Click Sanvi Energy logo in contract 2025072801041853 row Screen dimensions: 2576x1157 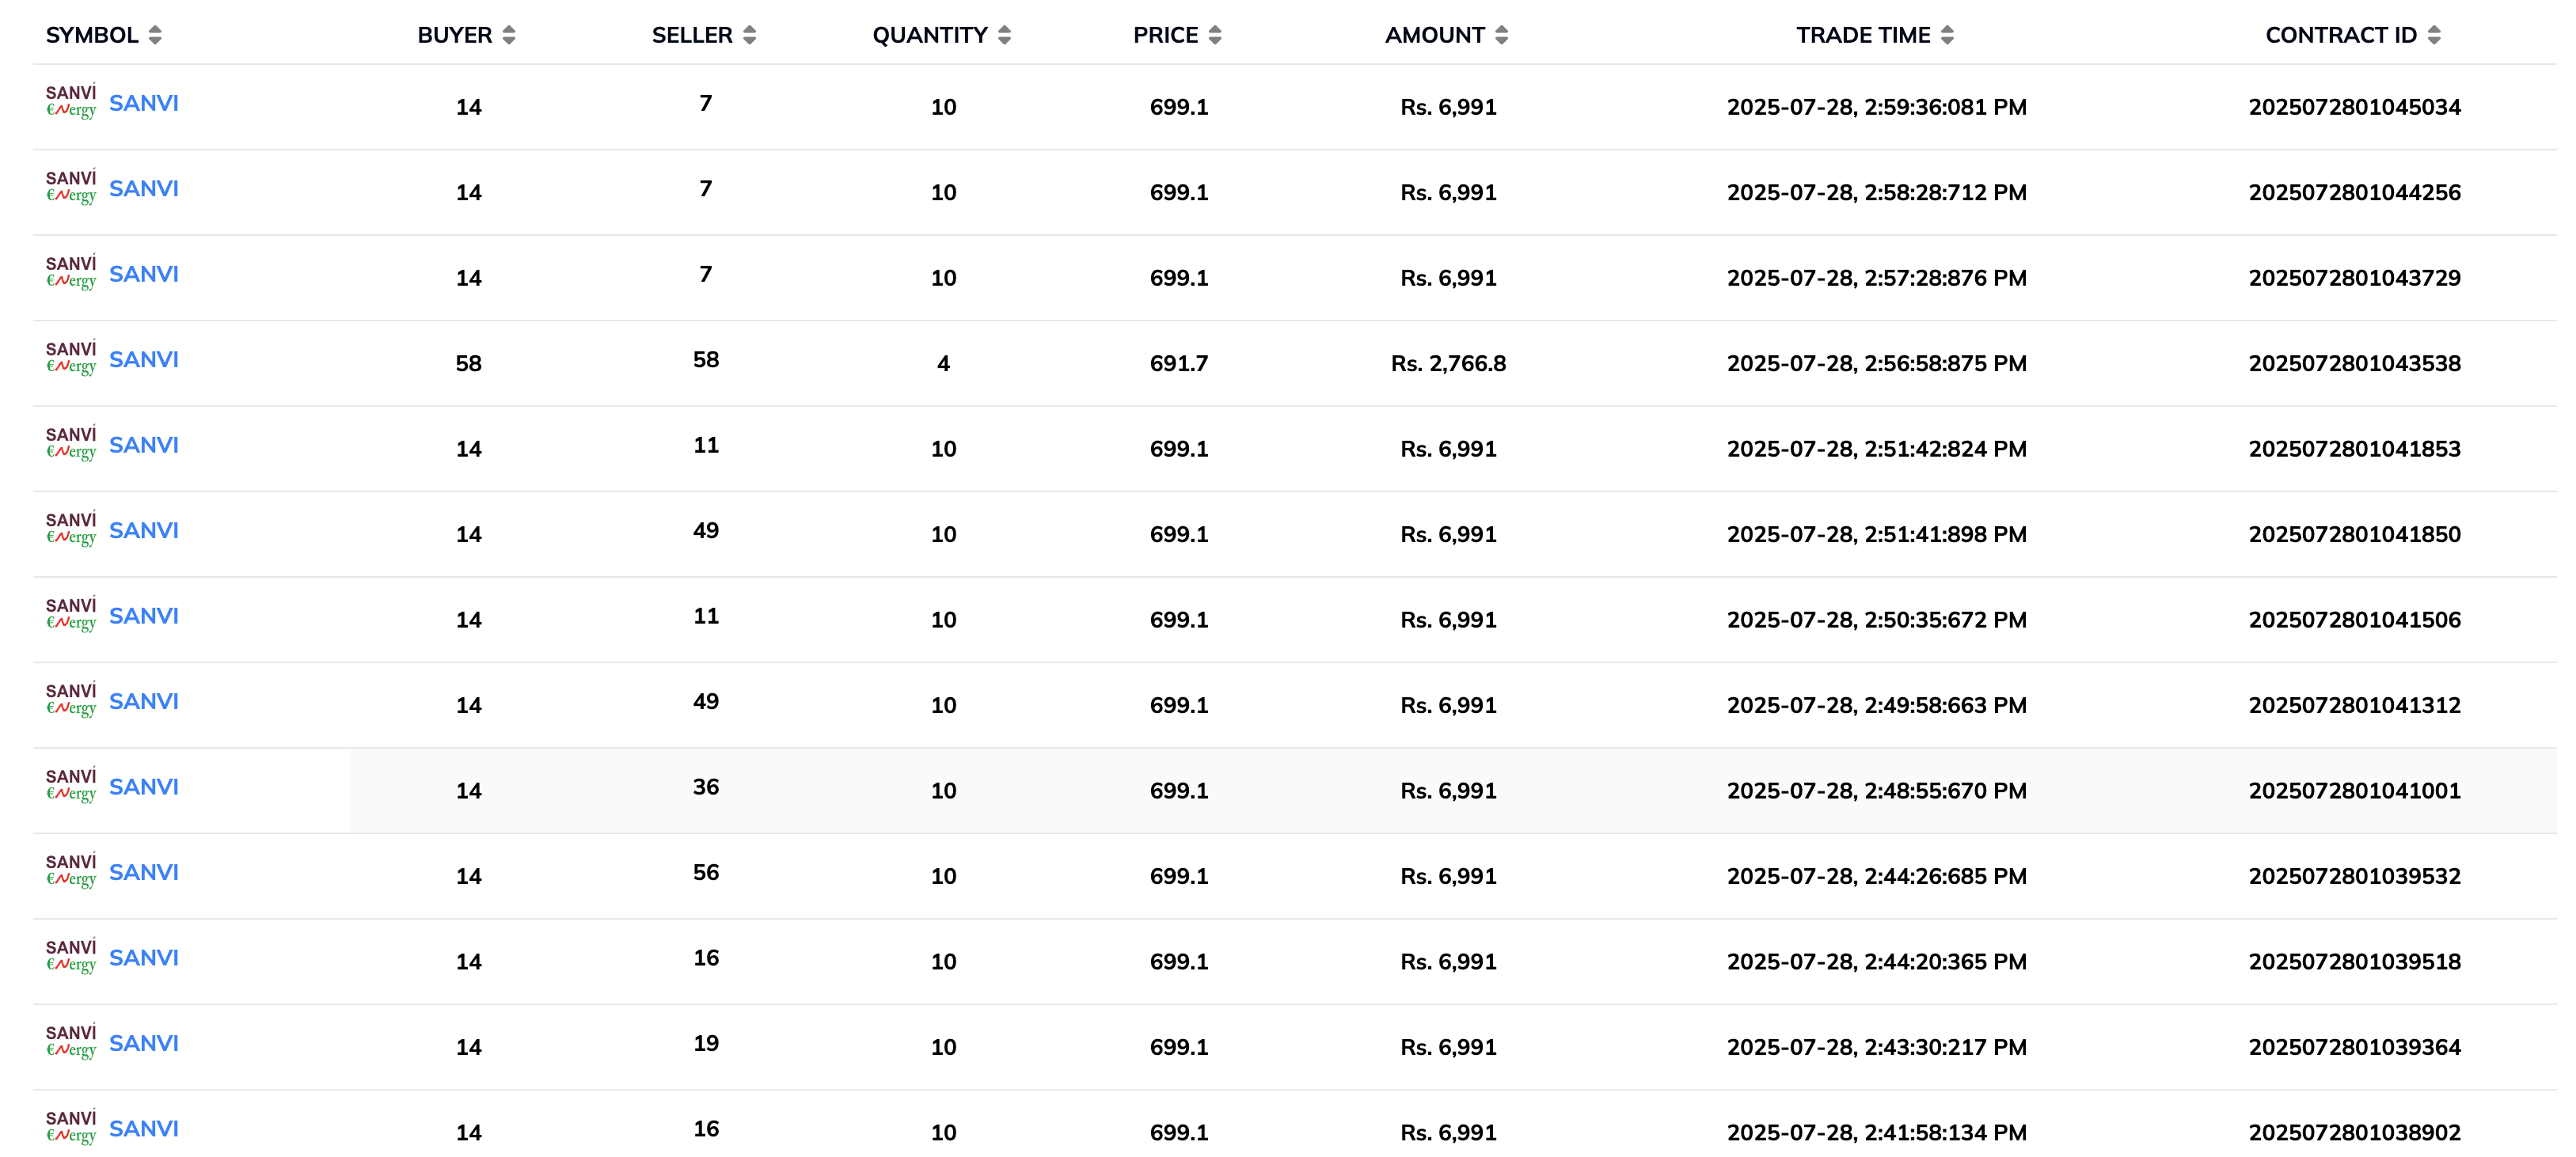[x=71, y=444]
